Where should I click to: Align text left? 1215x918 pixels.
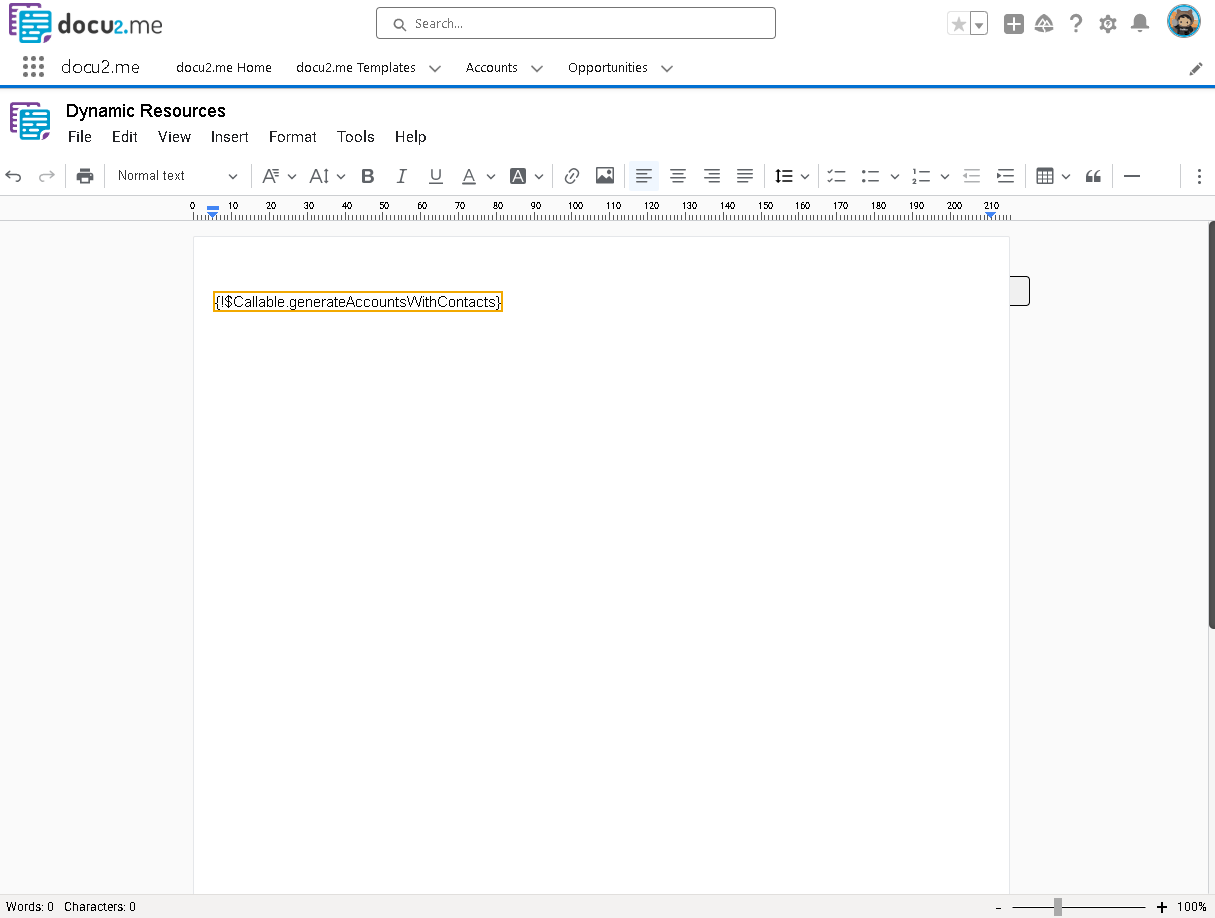(x=644, y=176)
